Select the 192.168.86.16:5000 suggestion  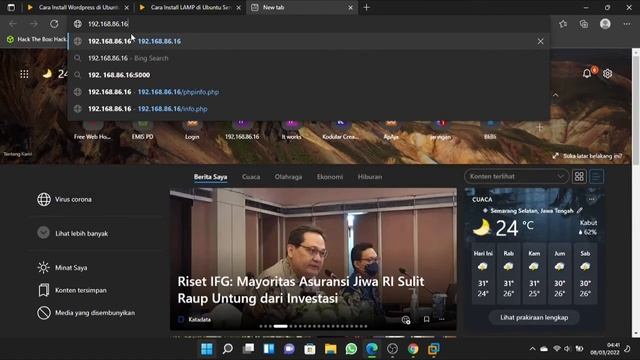[309, 75]
